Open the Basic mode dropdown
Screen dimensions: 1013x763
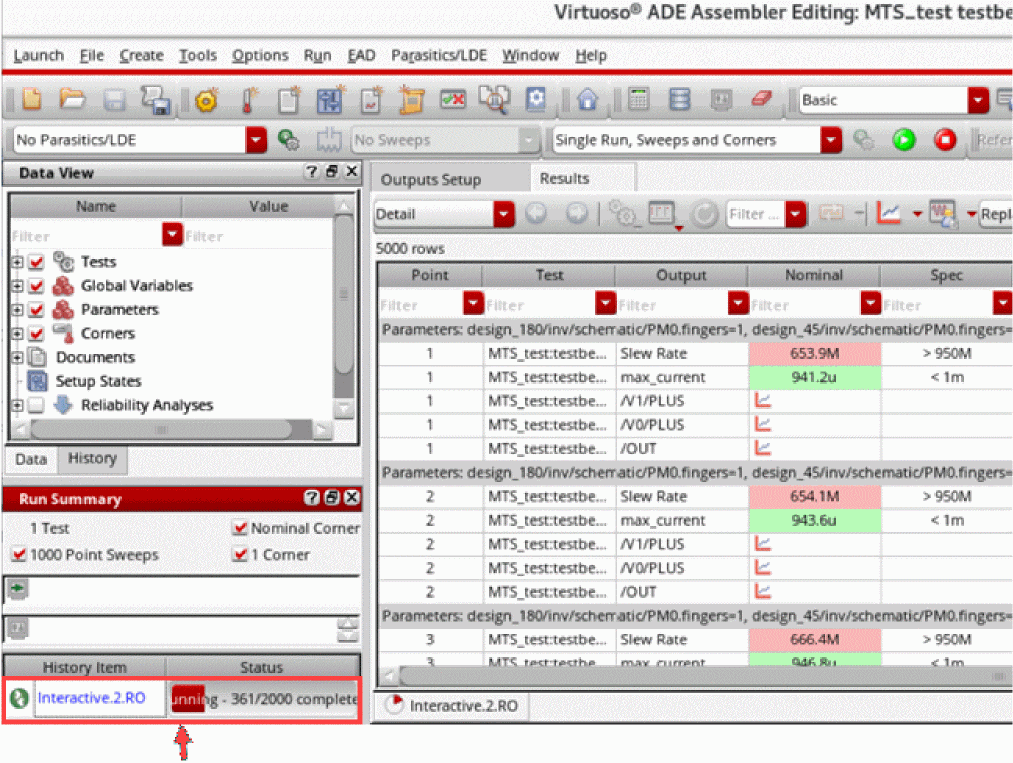978,100
